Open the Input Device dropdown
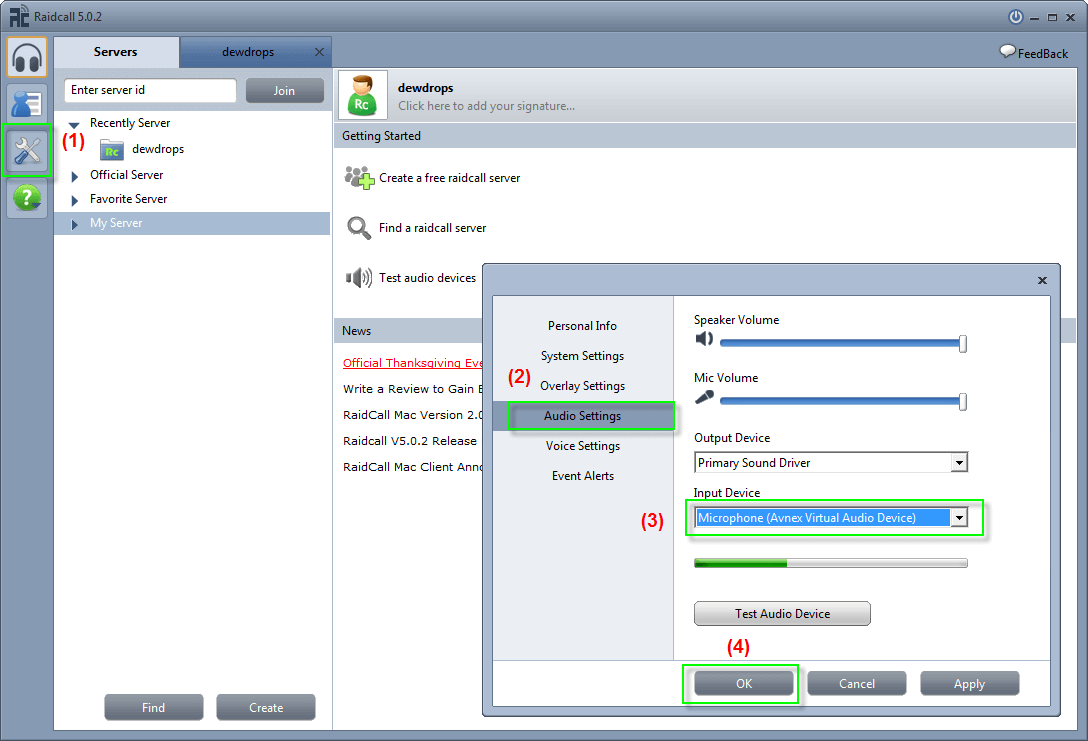The image size is (1088, 741). coord(959,518)
